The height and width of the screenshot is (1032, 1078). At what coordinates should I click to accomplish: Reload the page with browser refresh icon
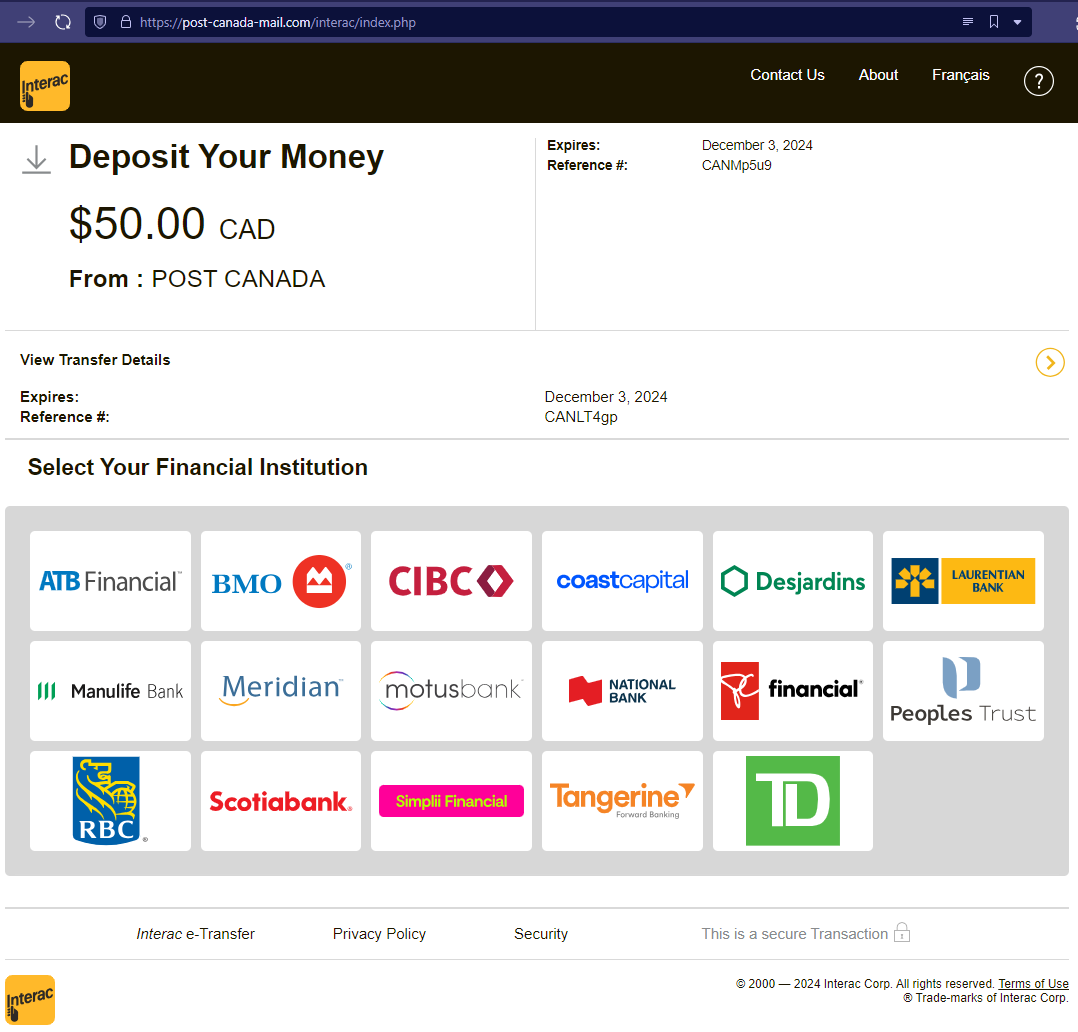[63, 22]
